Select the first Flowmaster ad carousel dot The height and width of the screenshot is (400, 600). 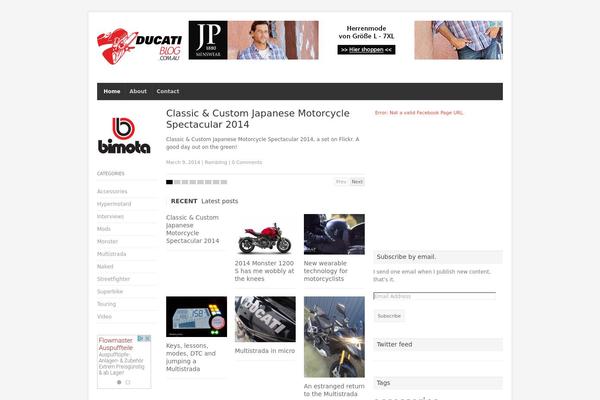(x=119, y=382)
